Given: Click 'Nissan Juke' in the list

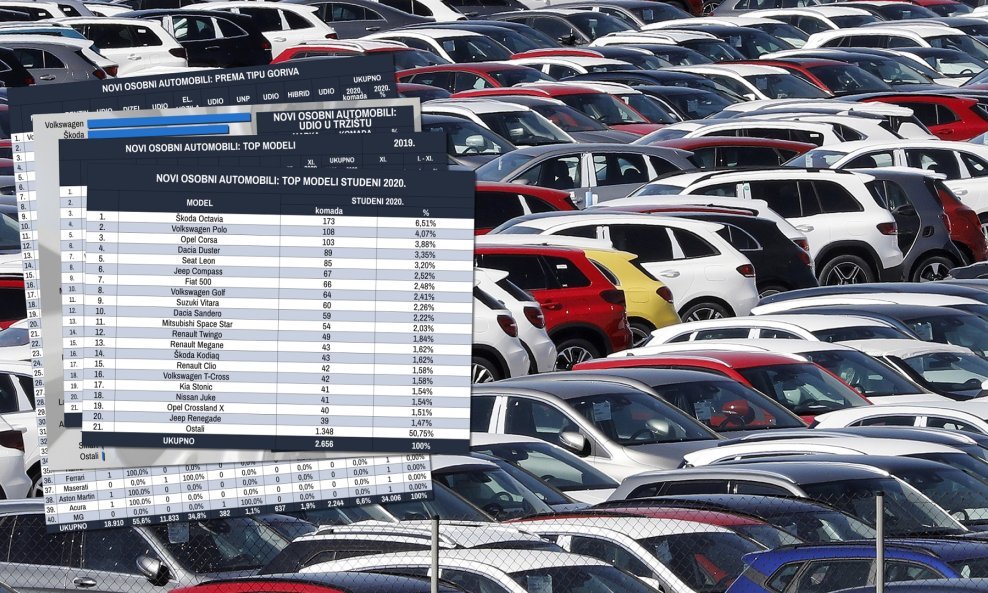Looking at the screenshot, I should (196, 398).
